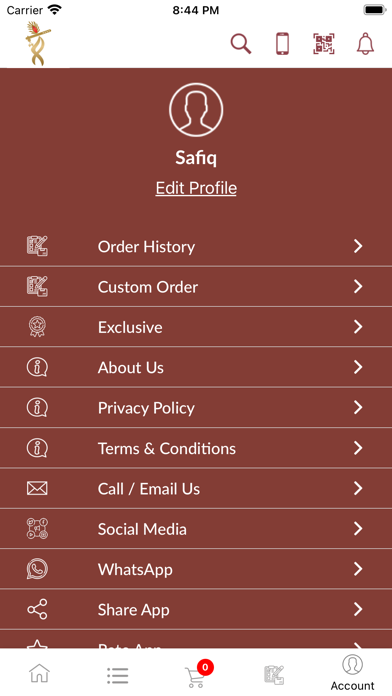The width and height of the screenshot is (392, 696).
Task: Open Call / Email Us option
Action: 196,489
